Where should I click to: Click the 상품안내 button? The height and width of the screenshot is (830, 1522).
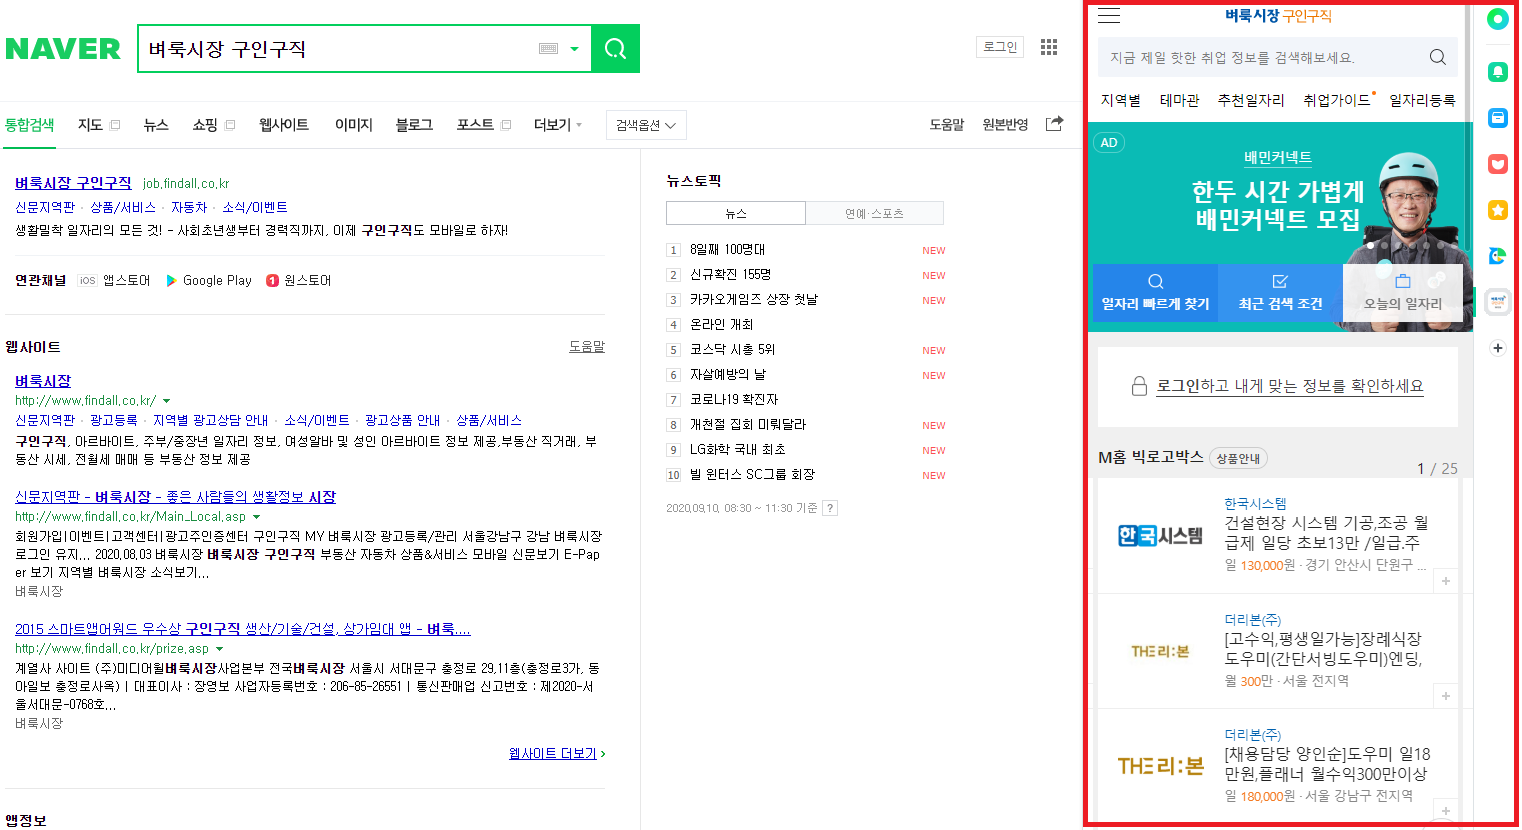click(x=1238, y=458)
